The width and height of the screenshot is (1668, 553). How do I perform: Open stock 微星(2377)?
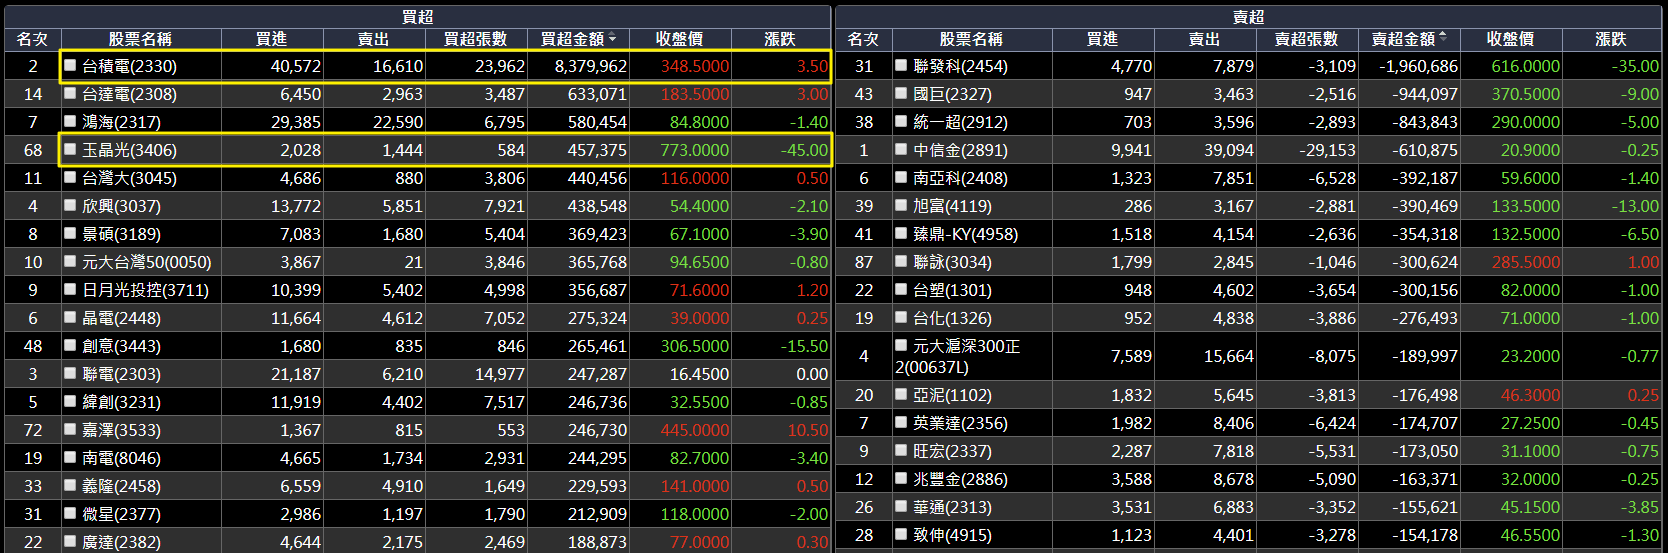(x=121, y=514)
